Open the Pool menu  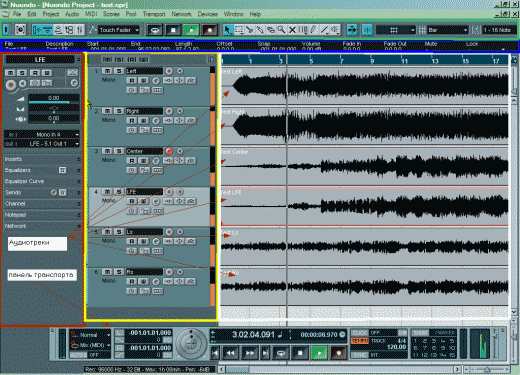coord(131,14)
